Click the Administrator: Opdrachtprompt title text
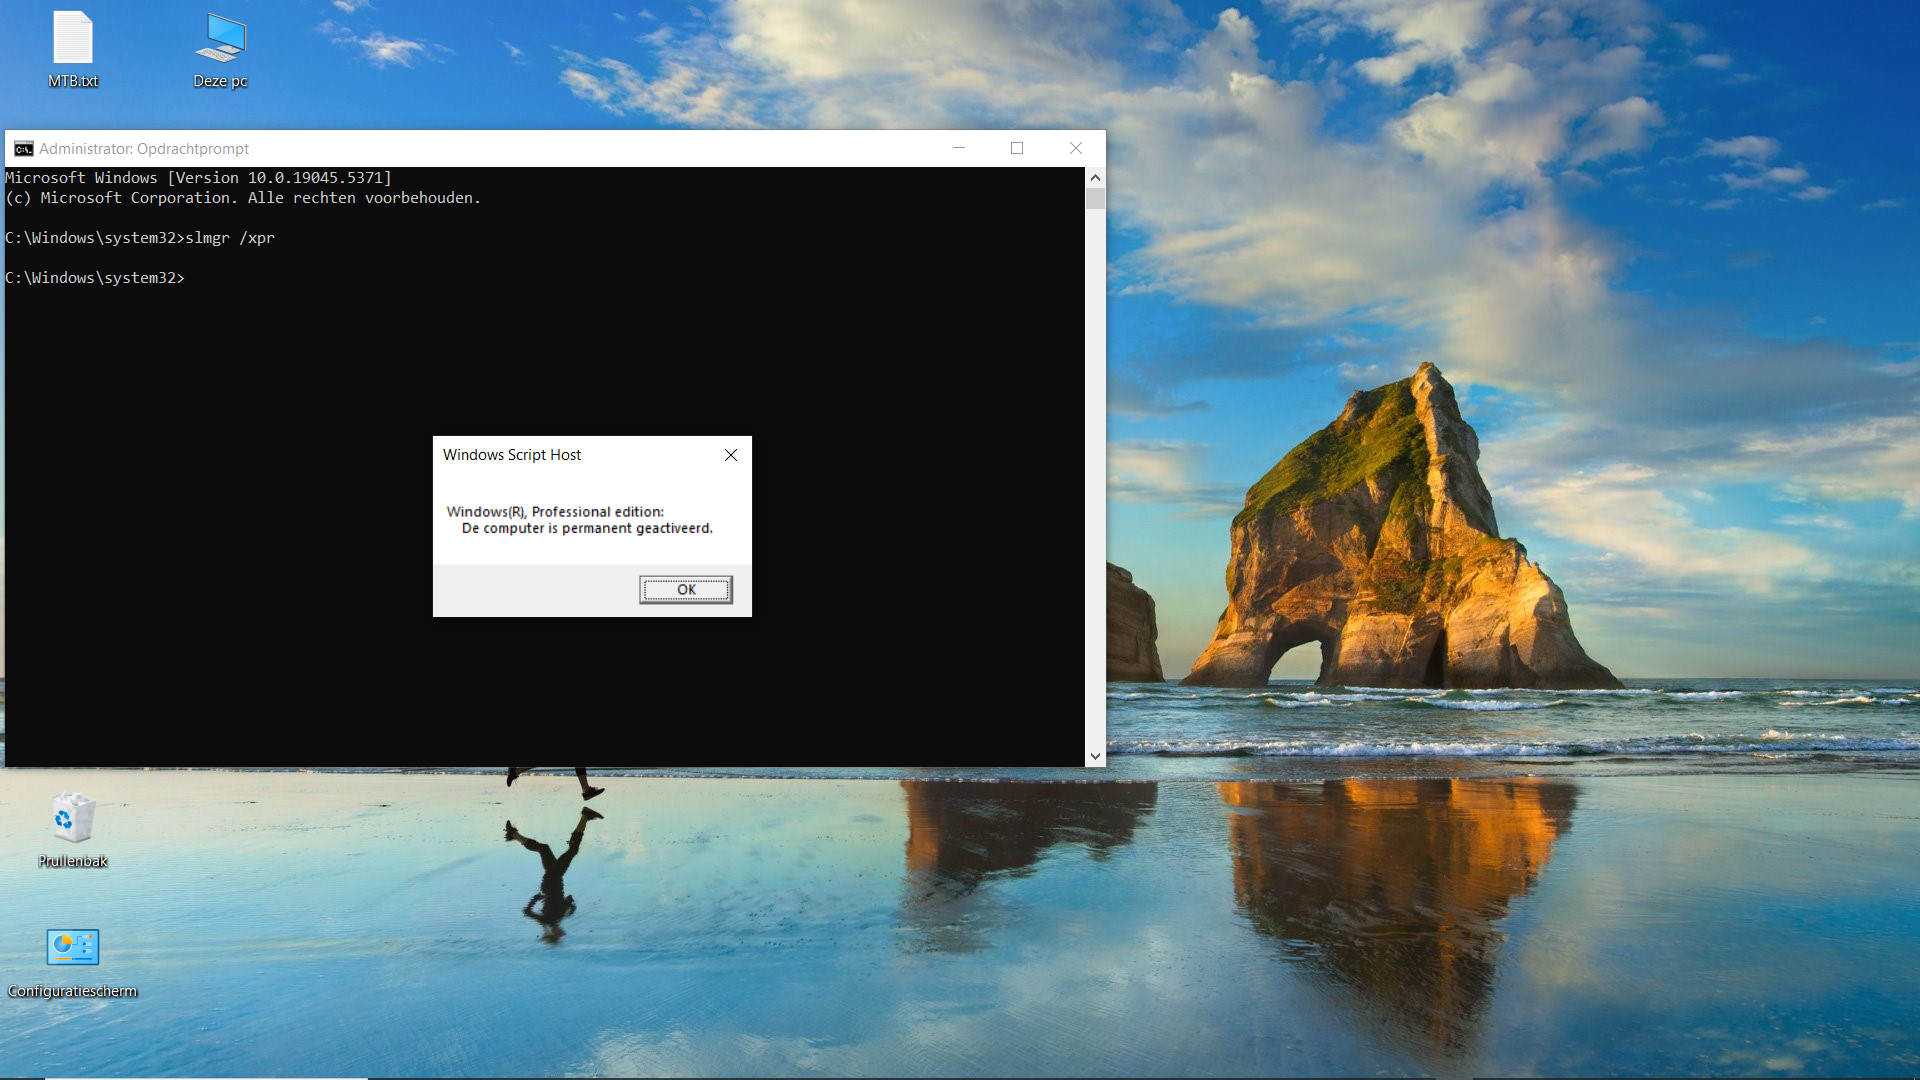This screenshot has height=1080, width=1920. 144,149
